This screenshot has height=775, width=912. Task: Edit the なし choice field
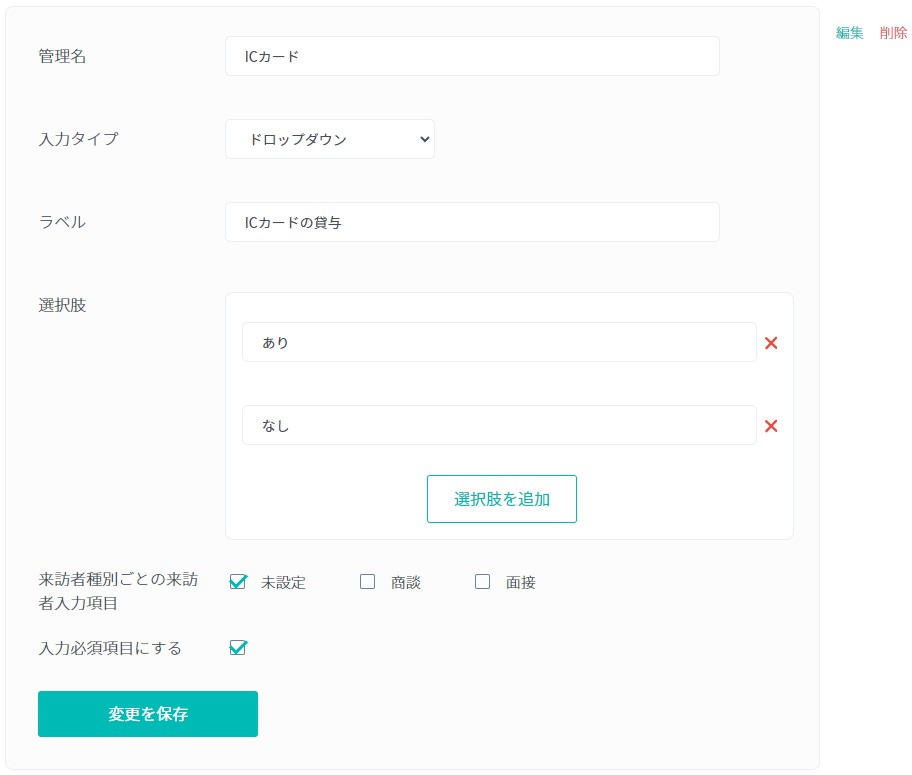click(x=499, y=425)
